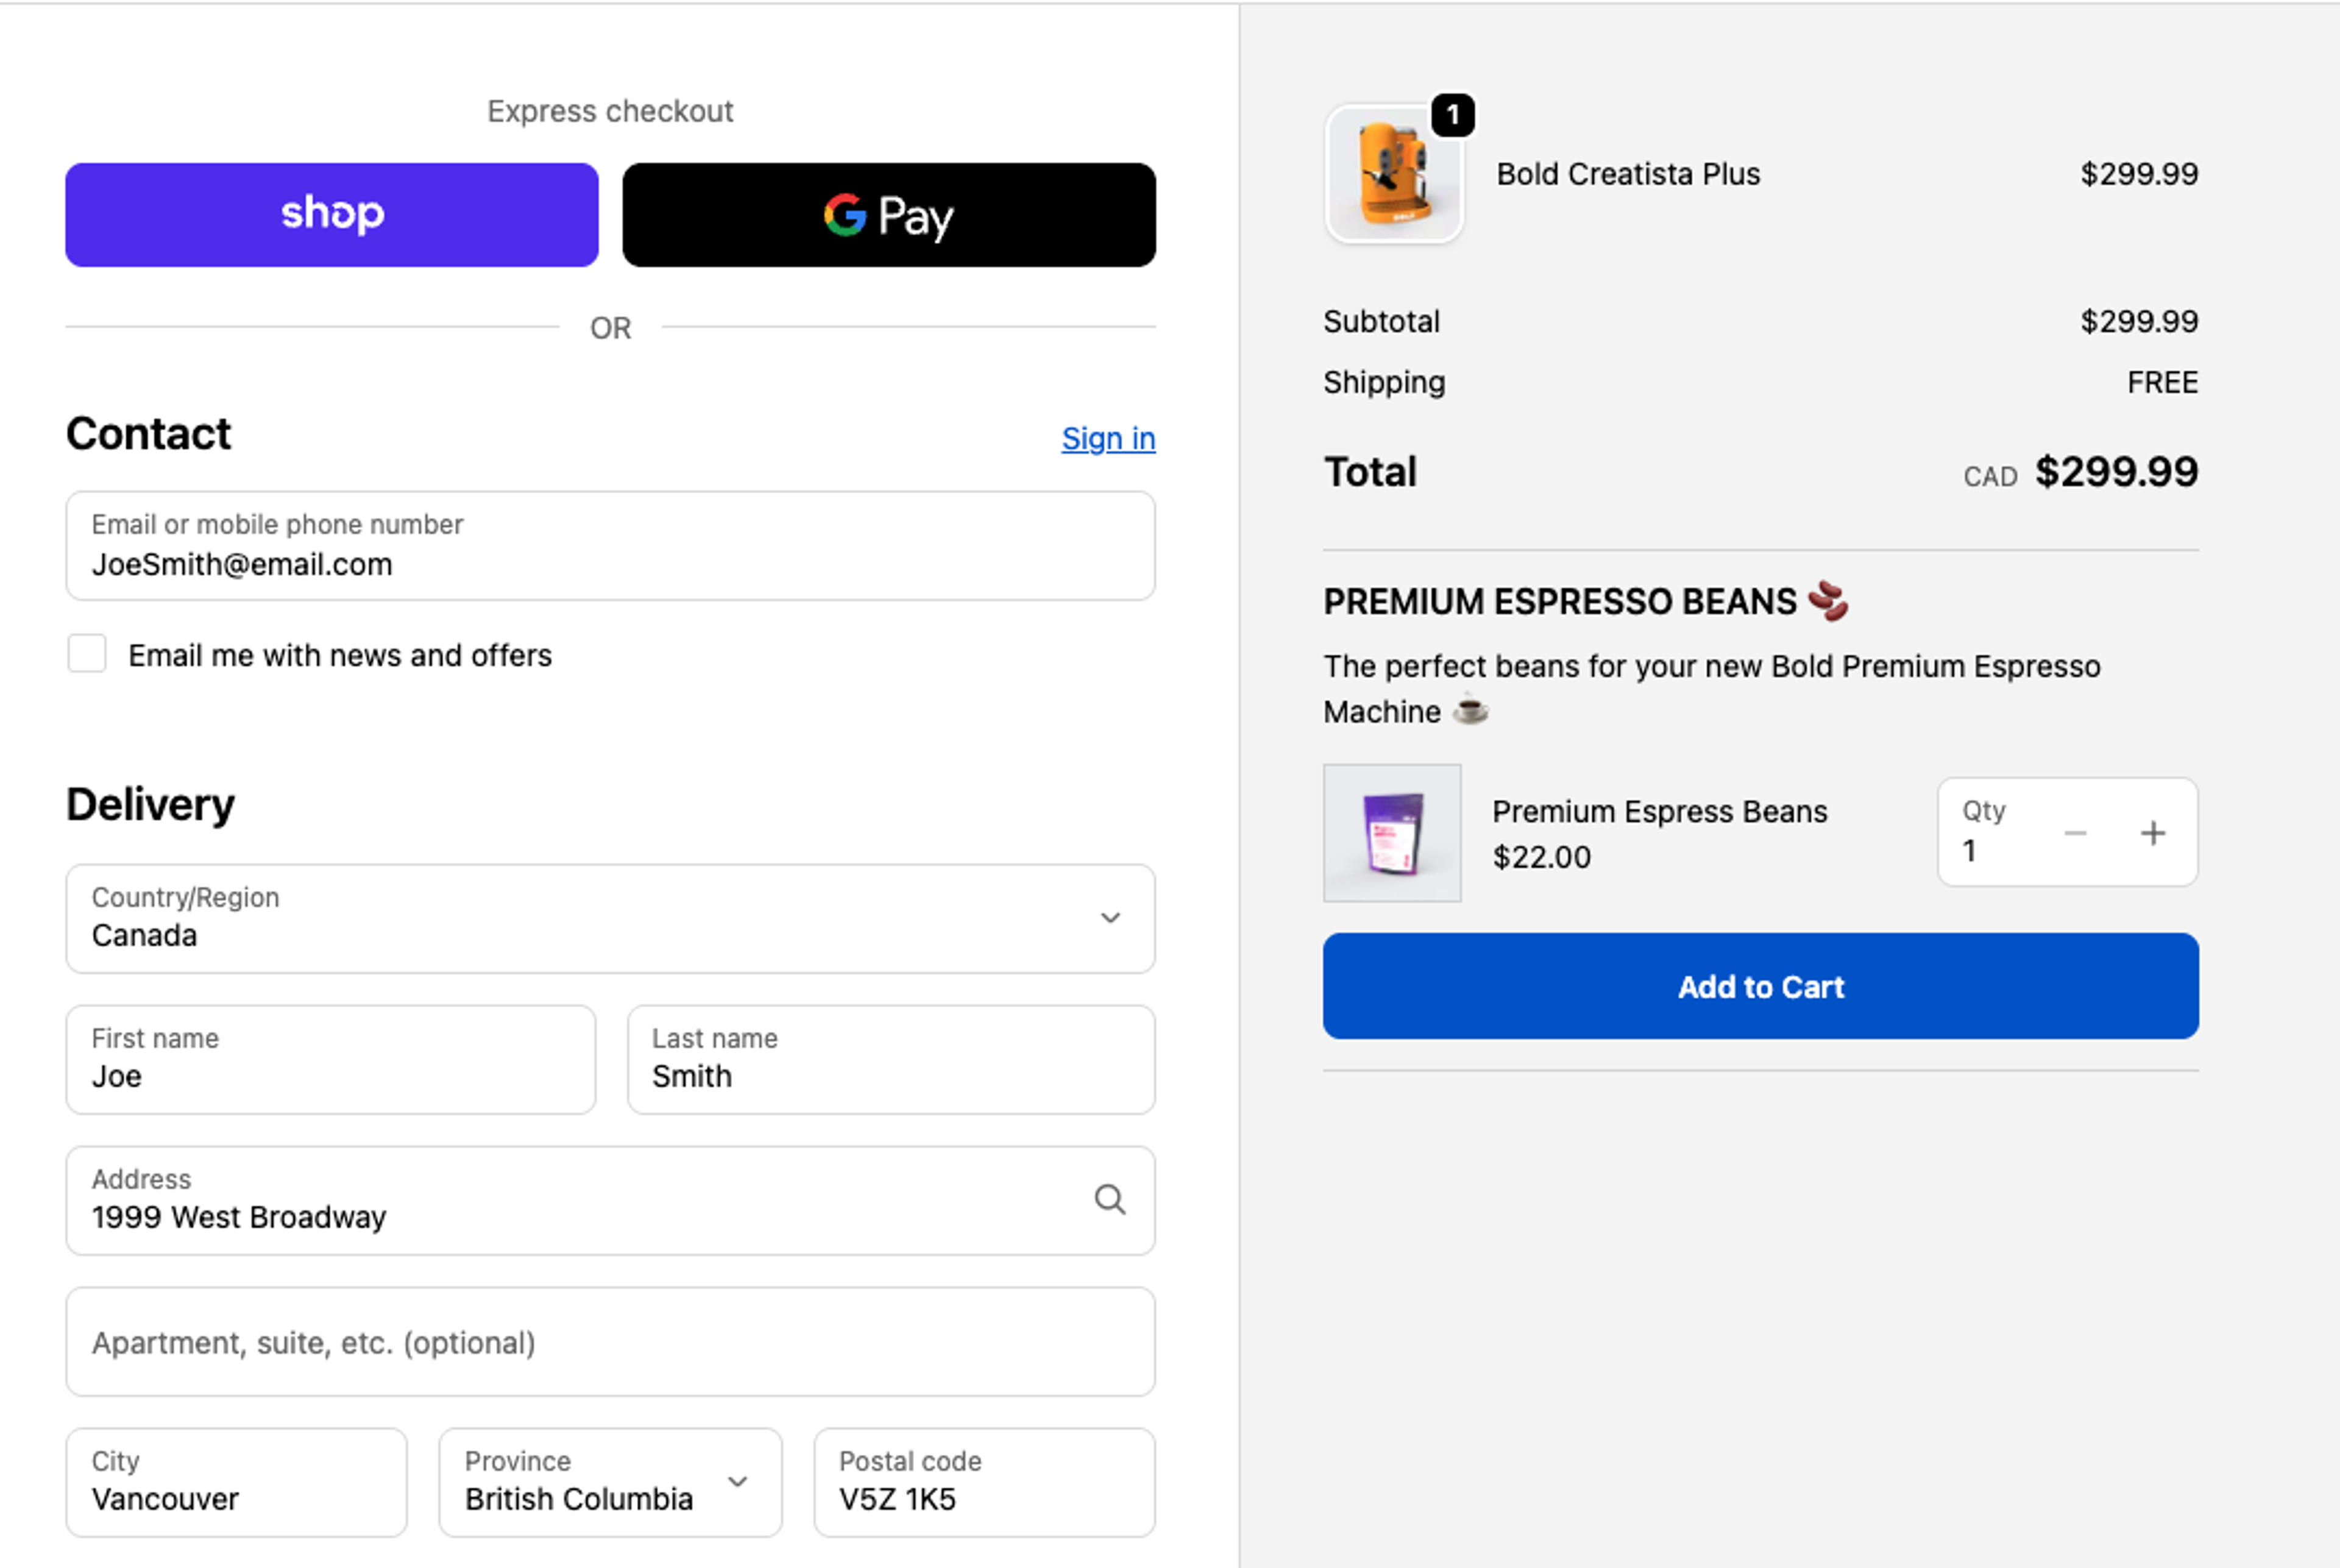Pay with Google Pay express button

tap(888, 215)
